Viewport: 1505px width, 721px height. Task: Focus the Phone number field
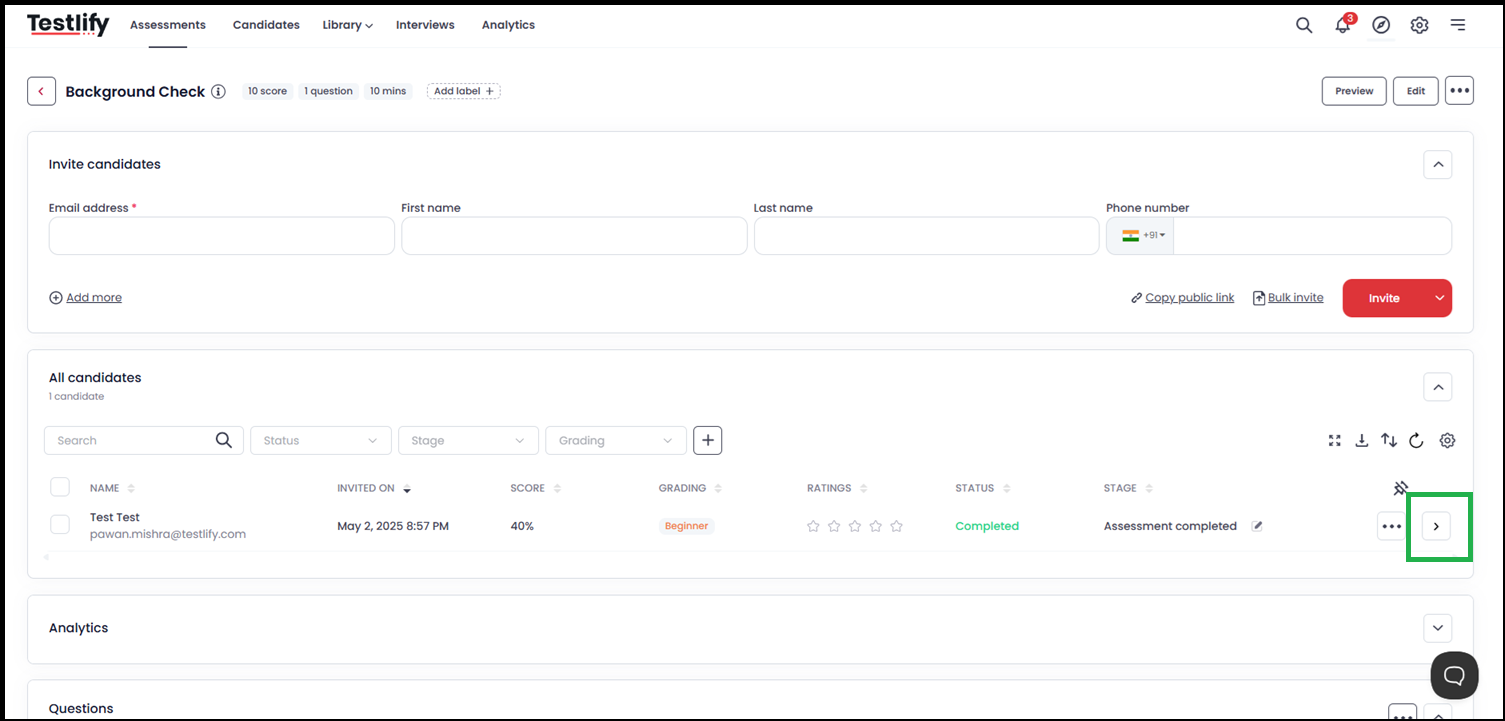click(1312, 236)
